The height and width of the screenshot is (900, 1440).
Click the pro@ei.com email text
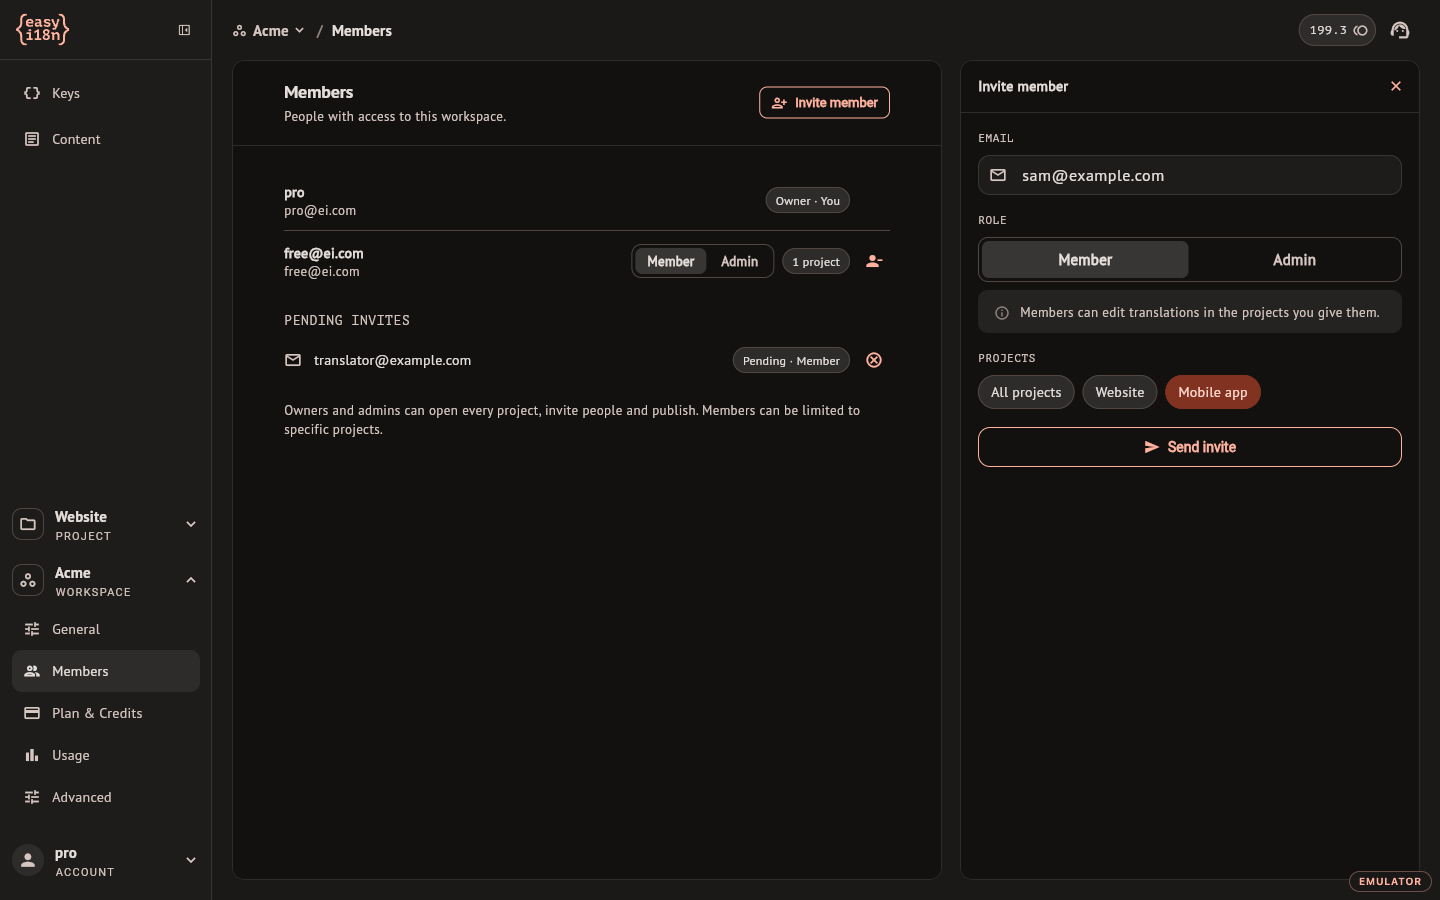click(320, 211)
